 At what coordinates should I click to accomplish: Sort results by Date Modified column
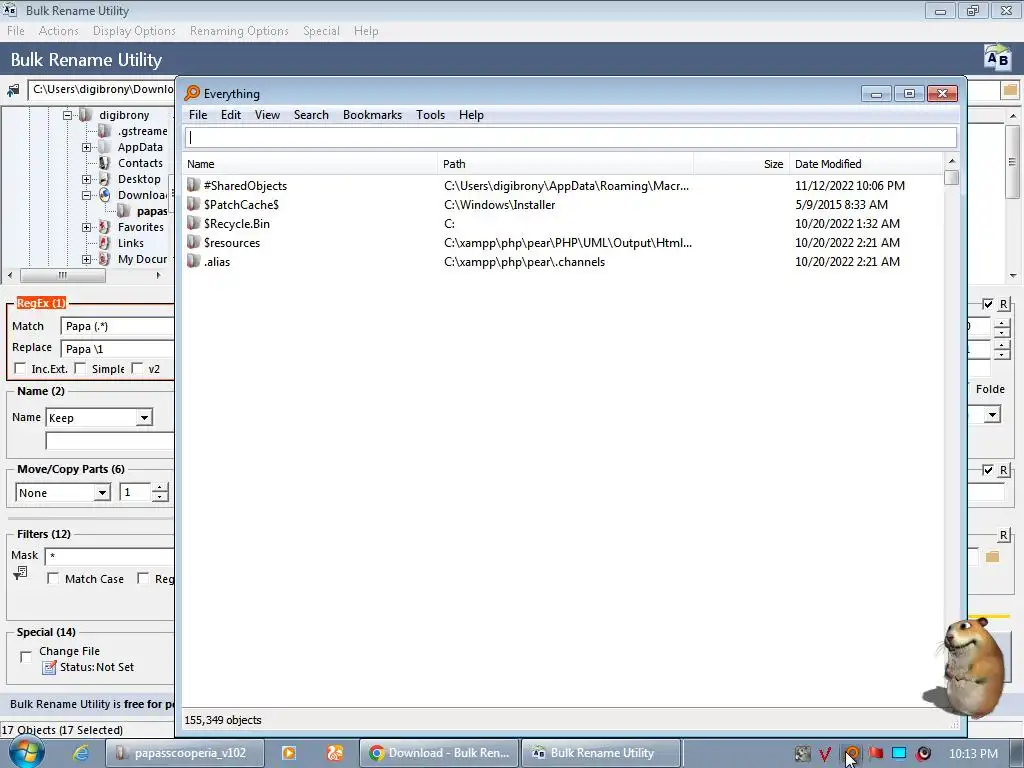[x=867, y=164]
